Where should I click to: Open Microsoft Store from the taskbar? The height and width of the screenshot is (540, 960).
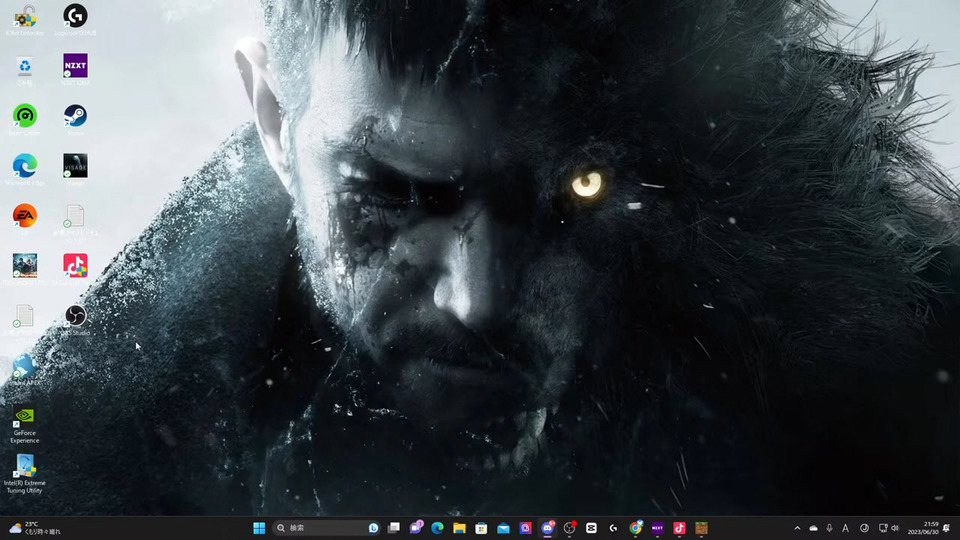(x=481, y=528)
